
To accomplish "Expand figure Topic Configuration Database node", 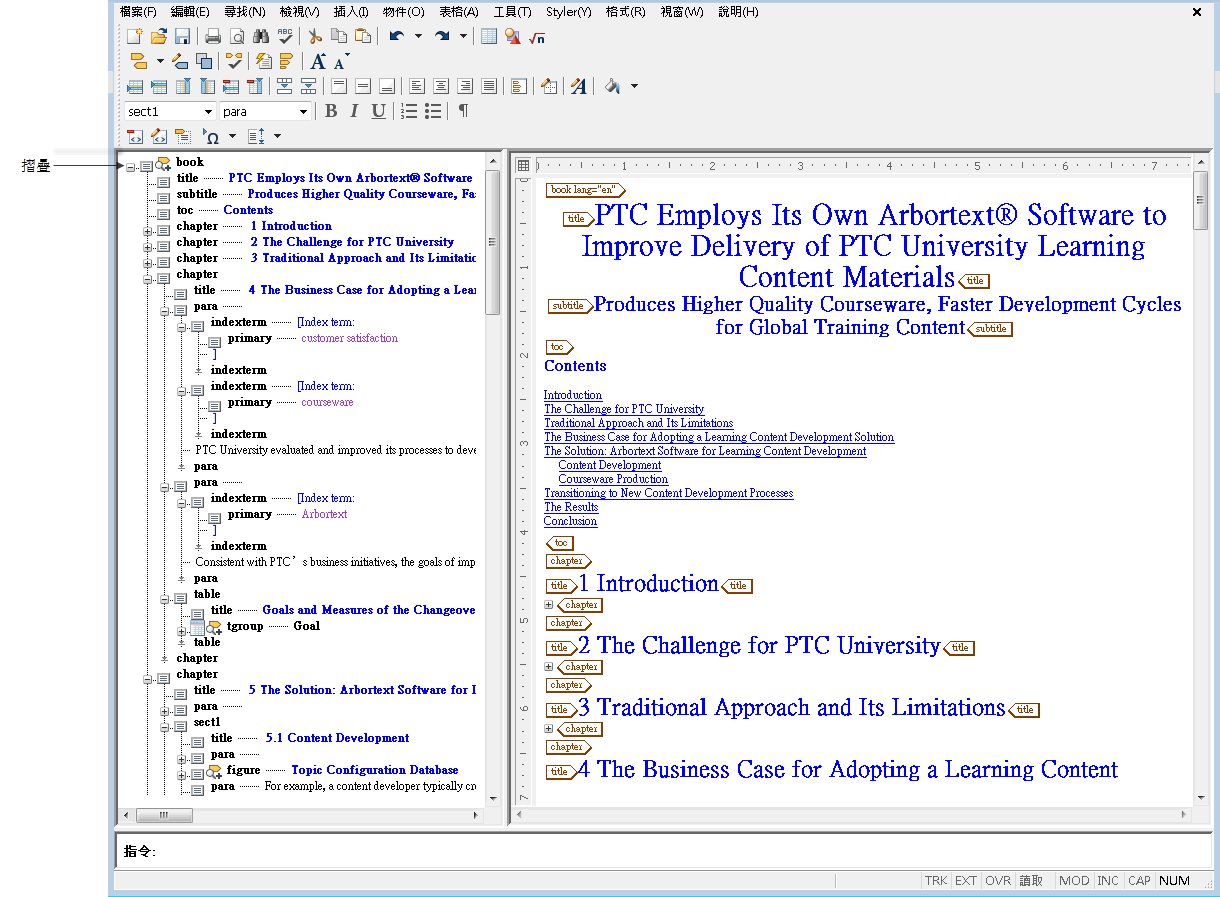I will point(182,774).
